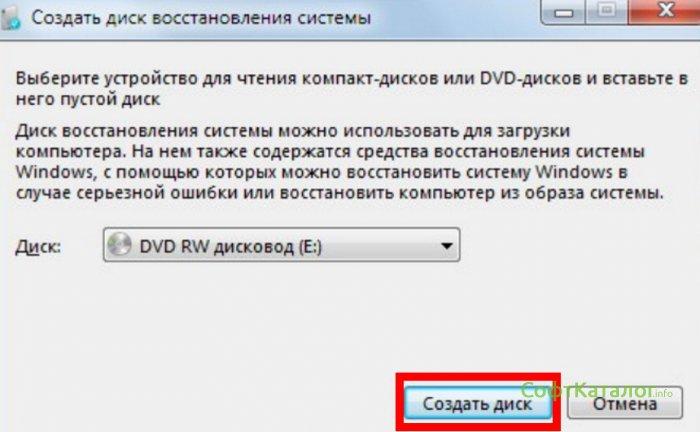Click the СофтКаталог watermark text
The width and height of the screenshot is (700, 432).
[x=587, y=390]
